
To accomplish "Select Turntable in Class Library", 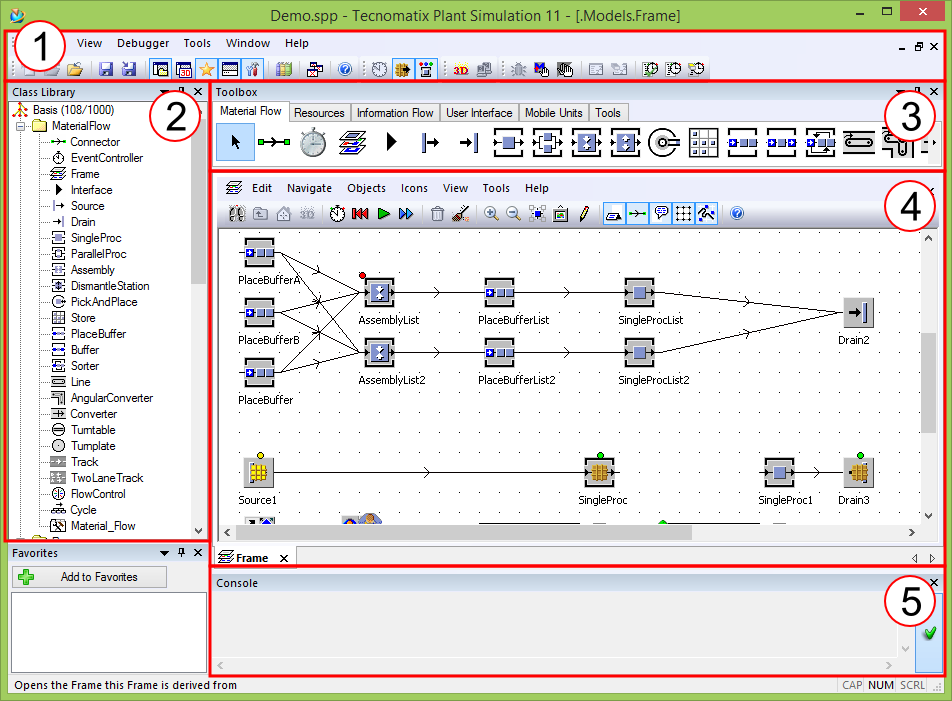I will click(x=93, y=430).
